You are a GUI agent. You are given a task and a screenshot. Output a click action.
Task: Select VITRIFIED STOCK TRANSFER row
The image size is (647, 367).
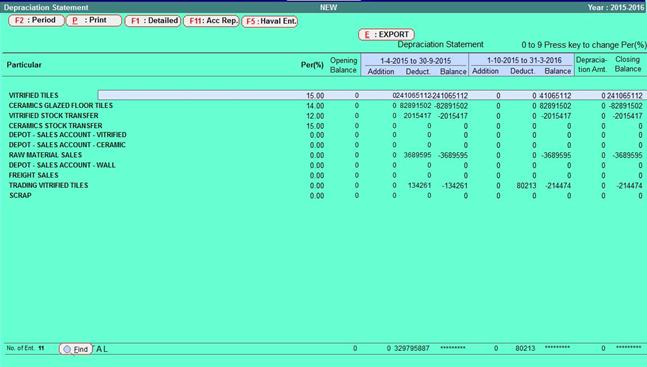pos(325,116)
